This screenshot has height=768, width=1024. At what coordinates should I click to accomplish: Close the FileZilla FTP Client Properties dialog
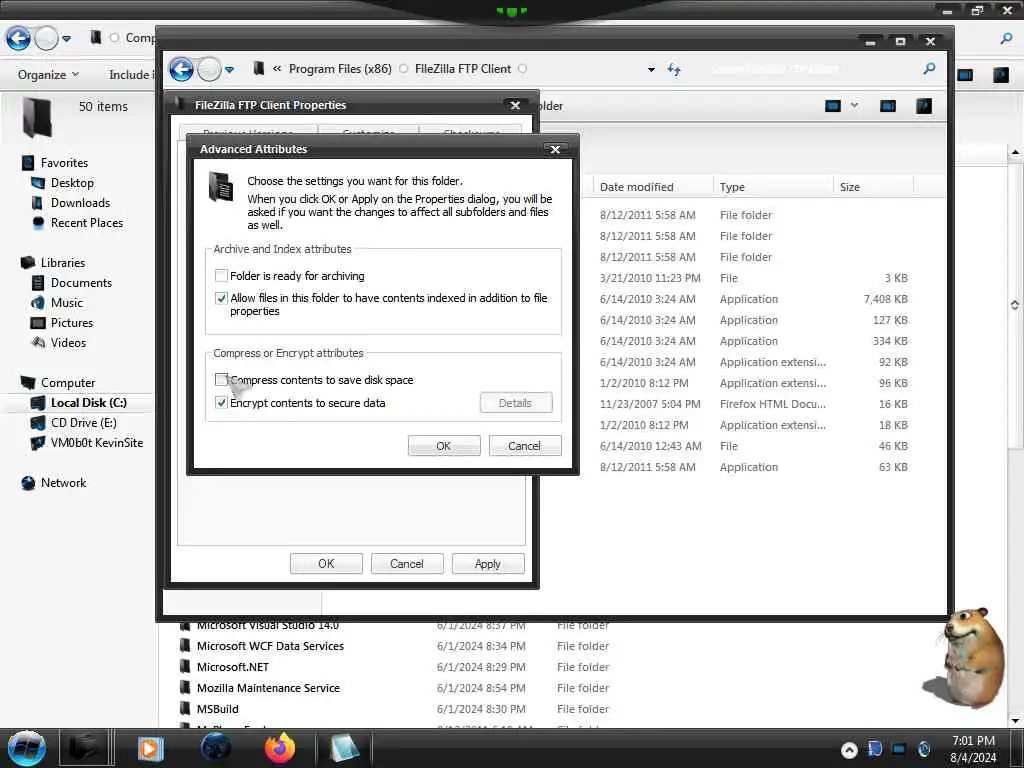515,105
